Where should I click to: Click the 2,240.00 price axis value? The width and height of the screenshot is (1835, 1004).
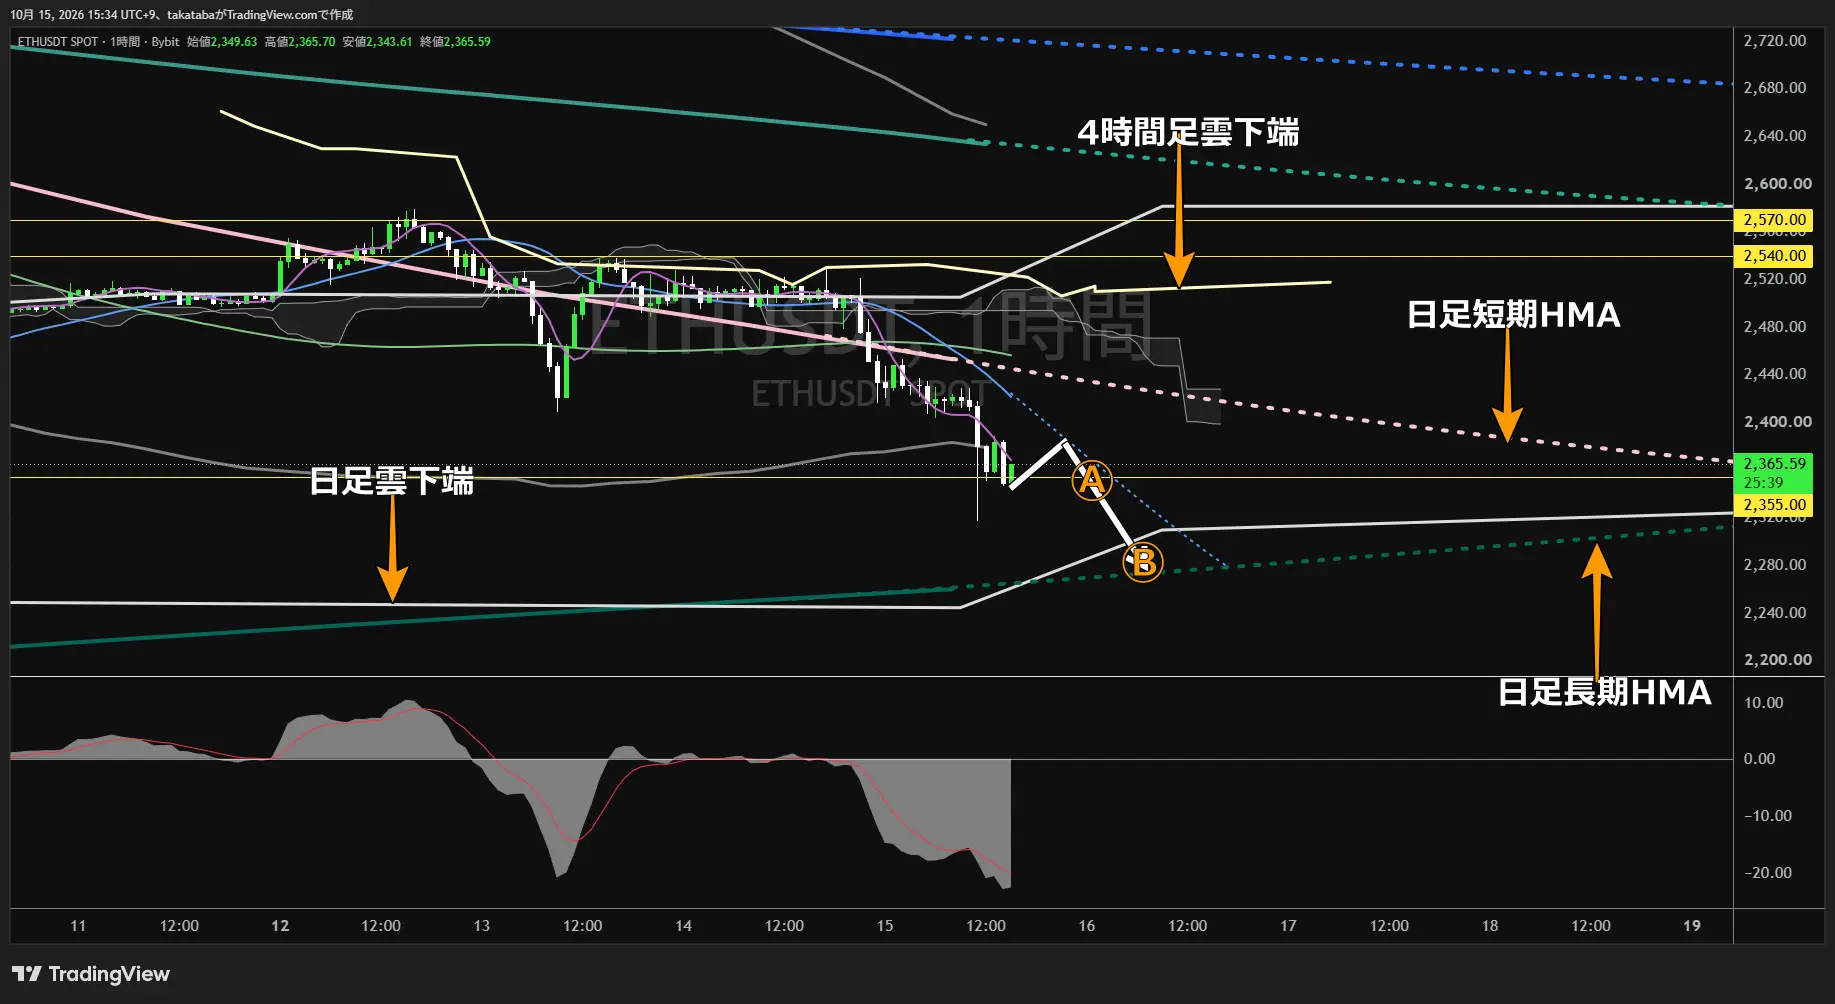pyautogui.click(x=1774, y=613)
